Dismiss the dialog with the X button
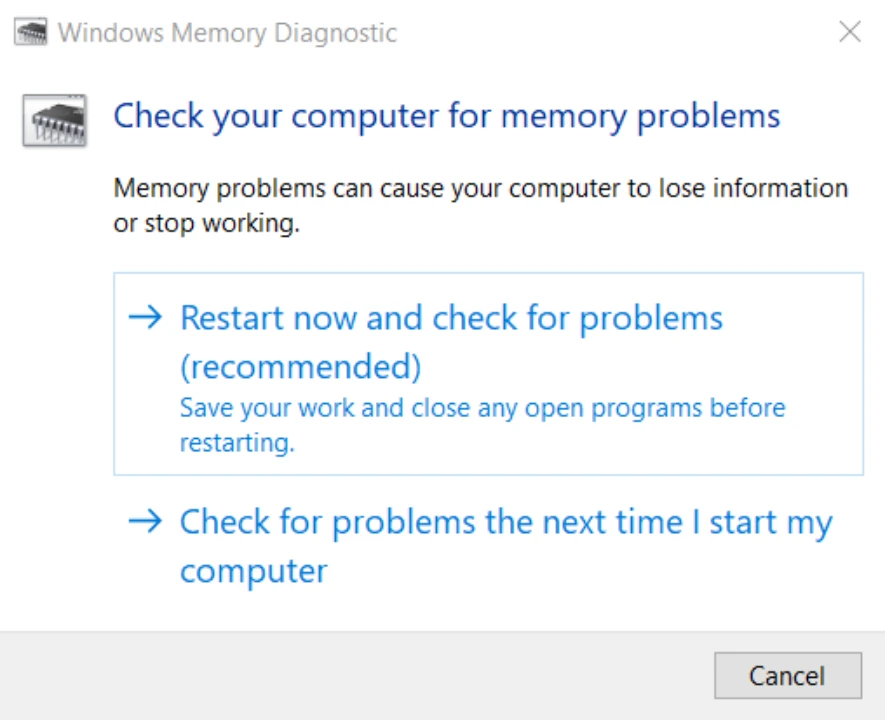885x720 pixels. tap(849, 33)
